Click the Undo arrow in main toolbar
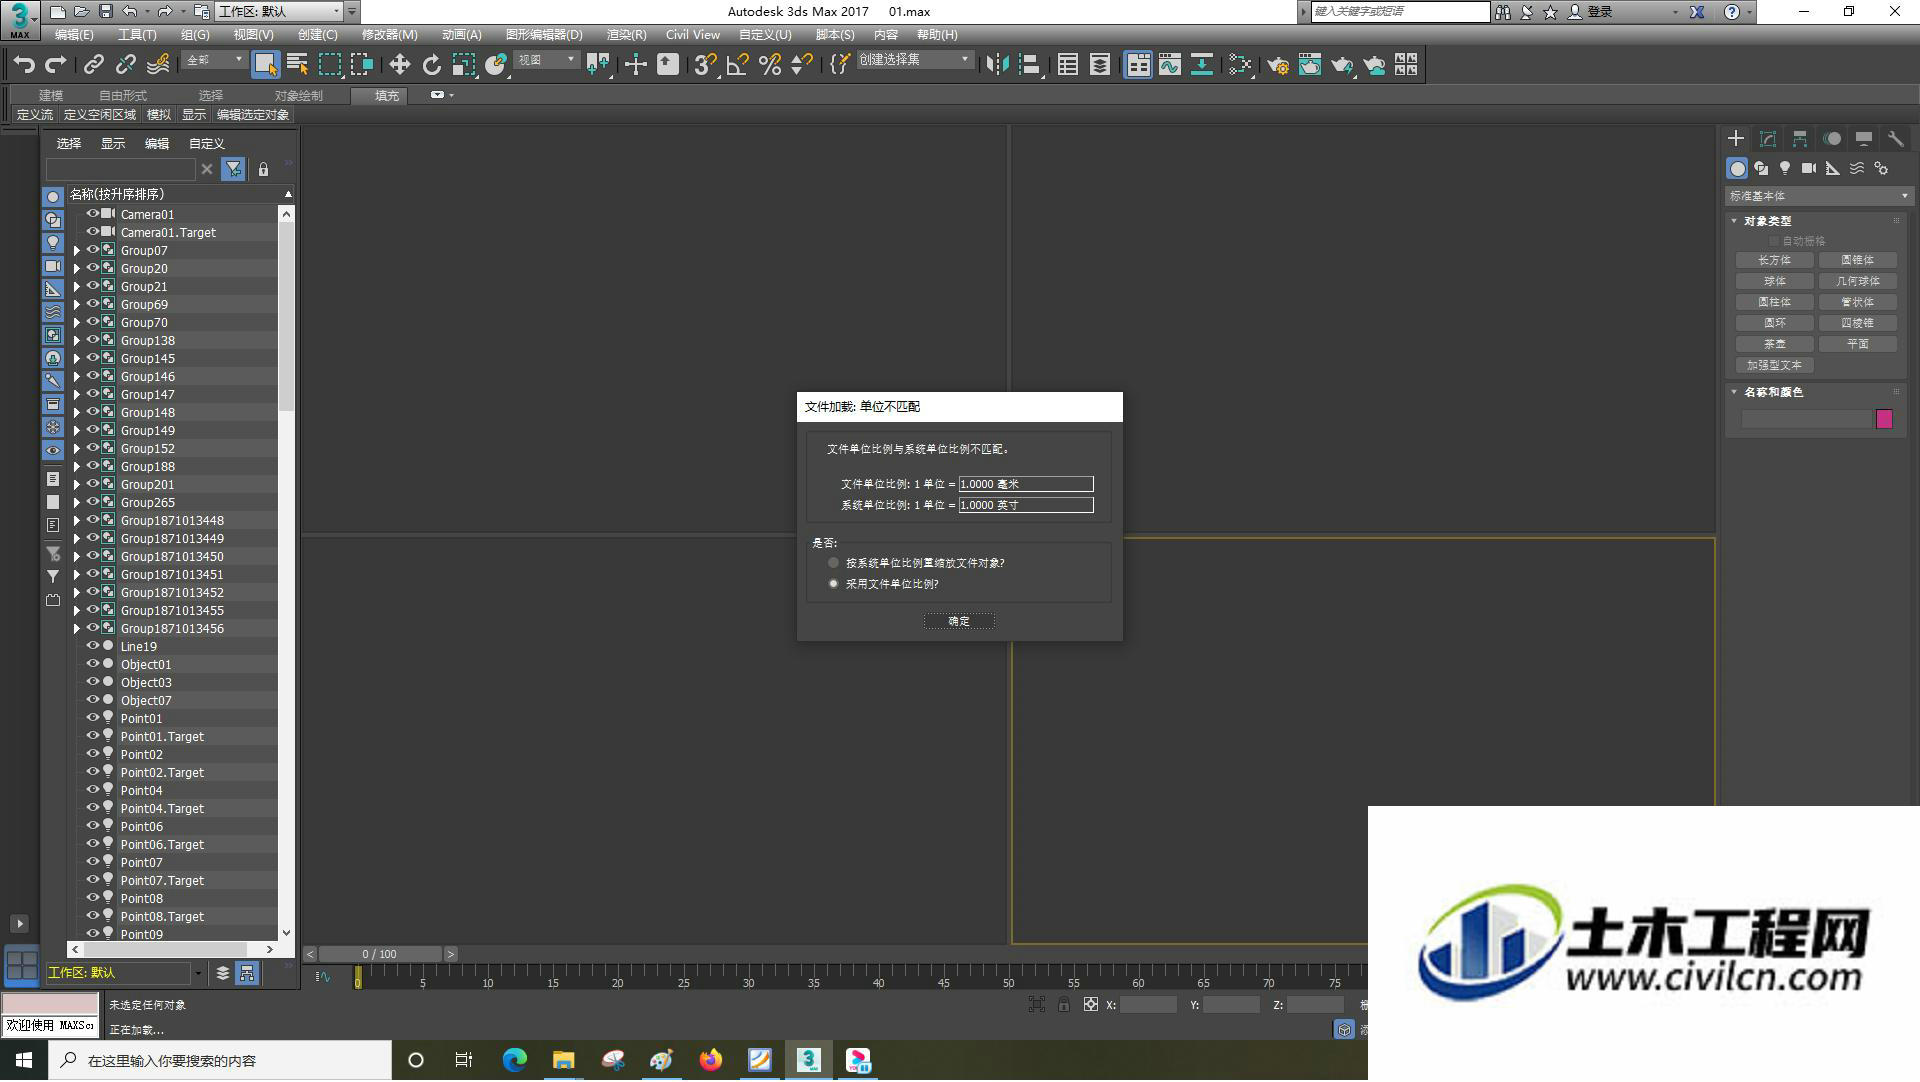The width and height of the screenshot is (1920, 1082). pos(24,65)
